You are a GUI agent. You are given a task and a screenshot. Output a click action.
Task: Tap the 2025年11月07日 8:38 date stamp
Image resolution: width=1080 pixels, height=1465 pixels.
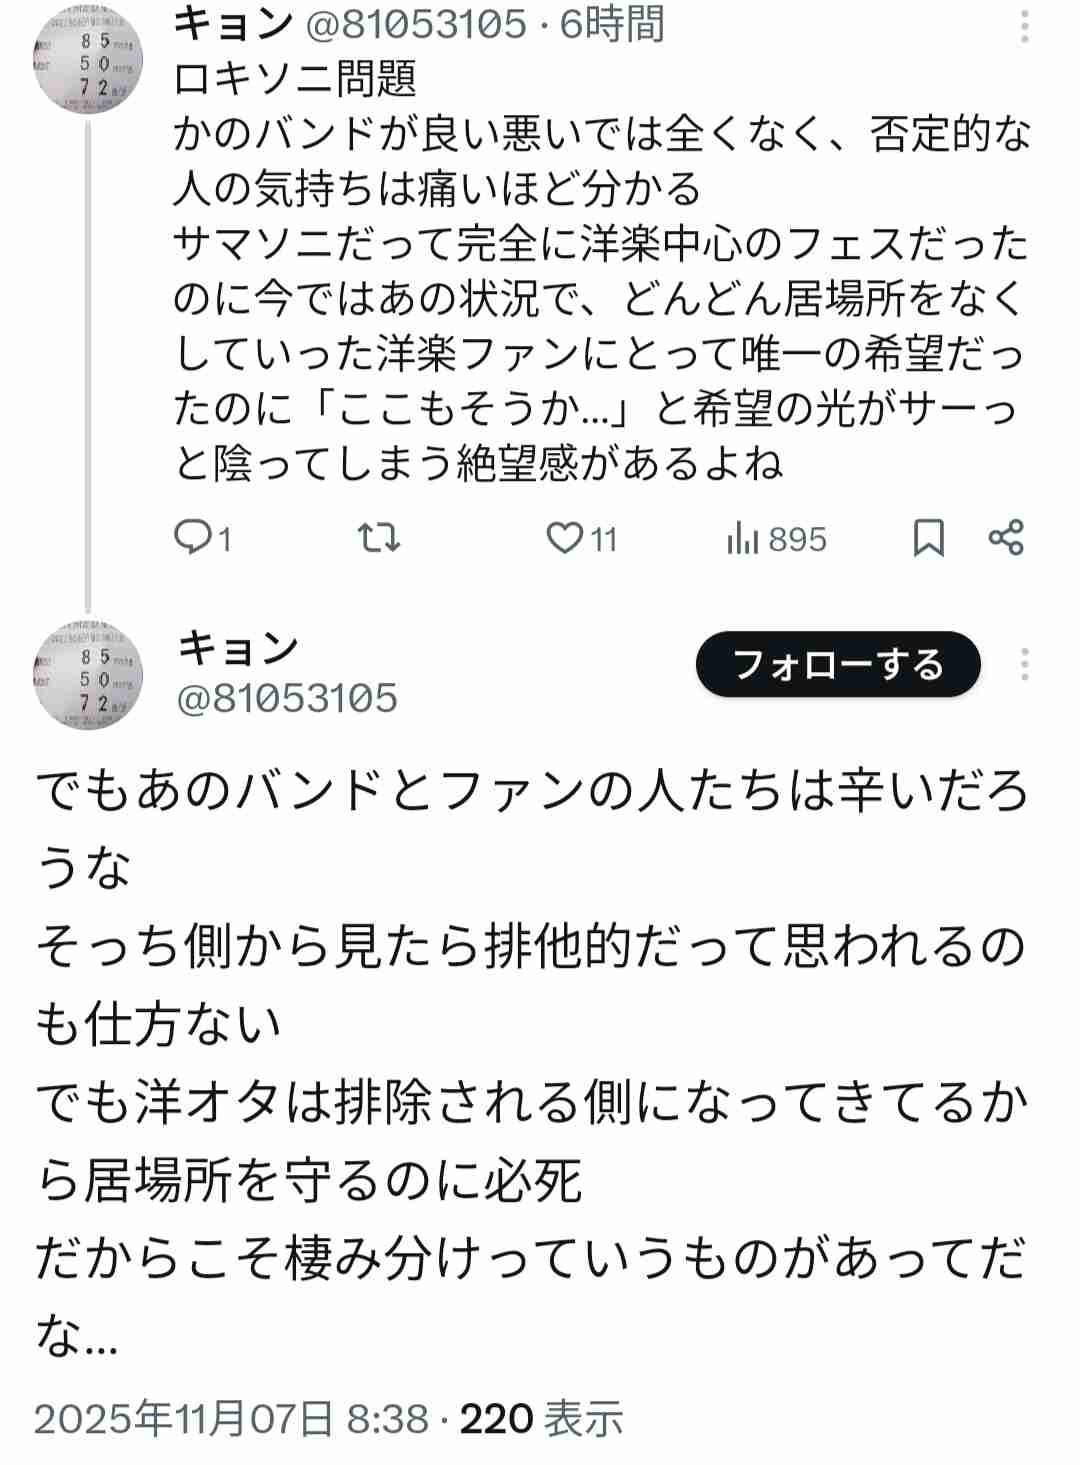point(232,1418)
